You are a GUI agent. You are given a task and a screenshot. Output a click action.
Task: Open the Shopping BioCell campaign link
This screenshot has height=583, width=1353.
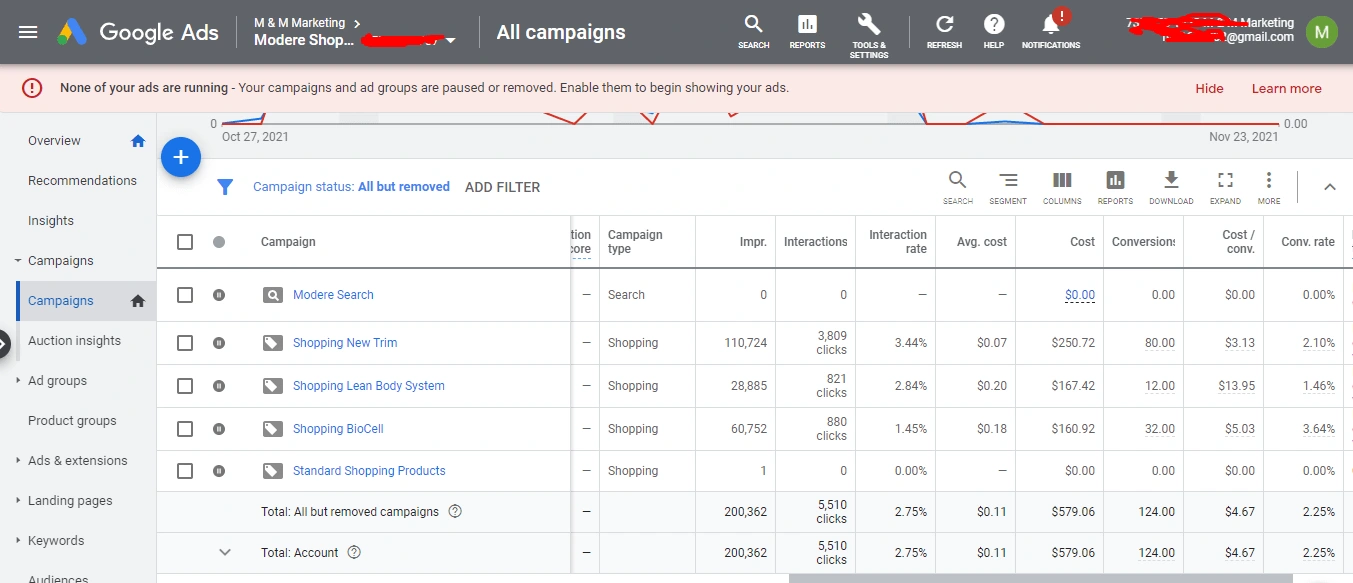click(338, 429)
